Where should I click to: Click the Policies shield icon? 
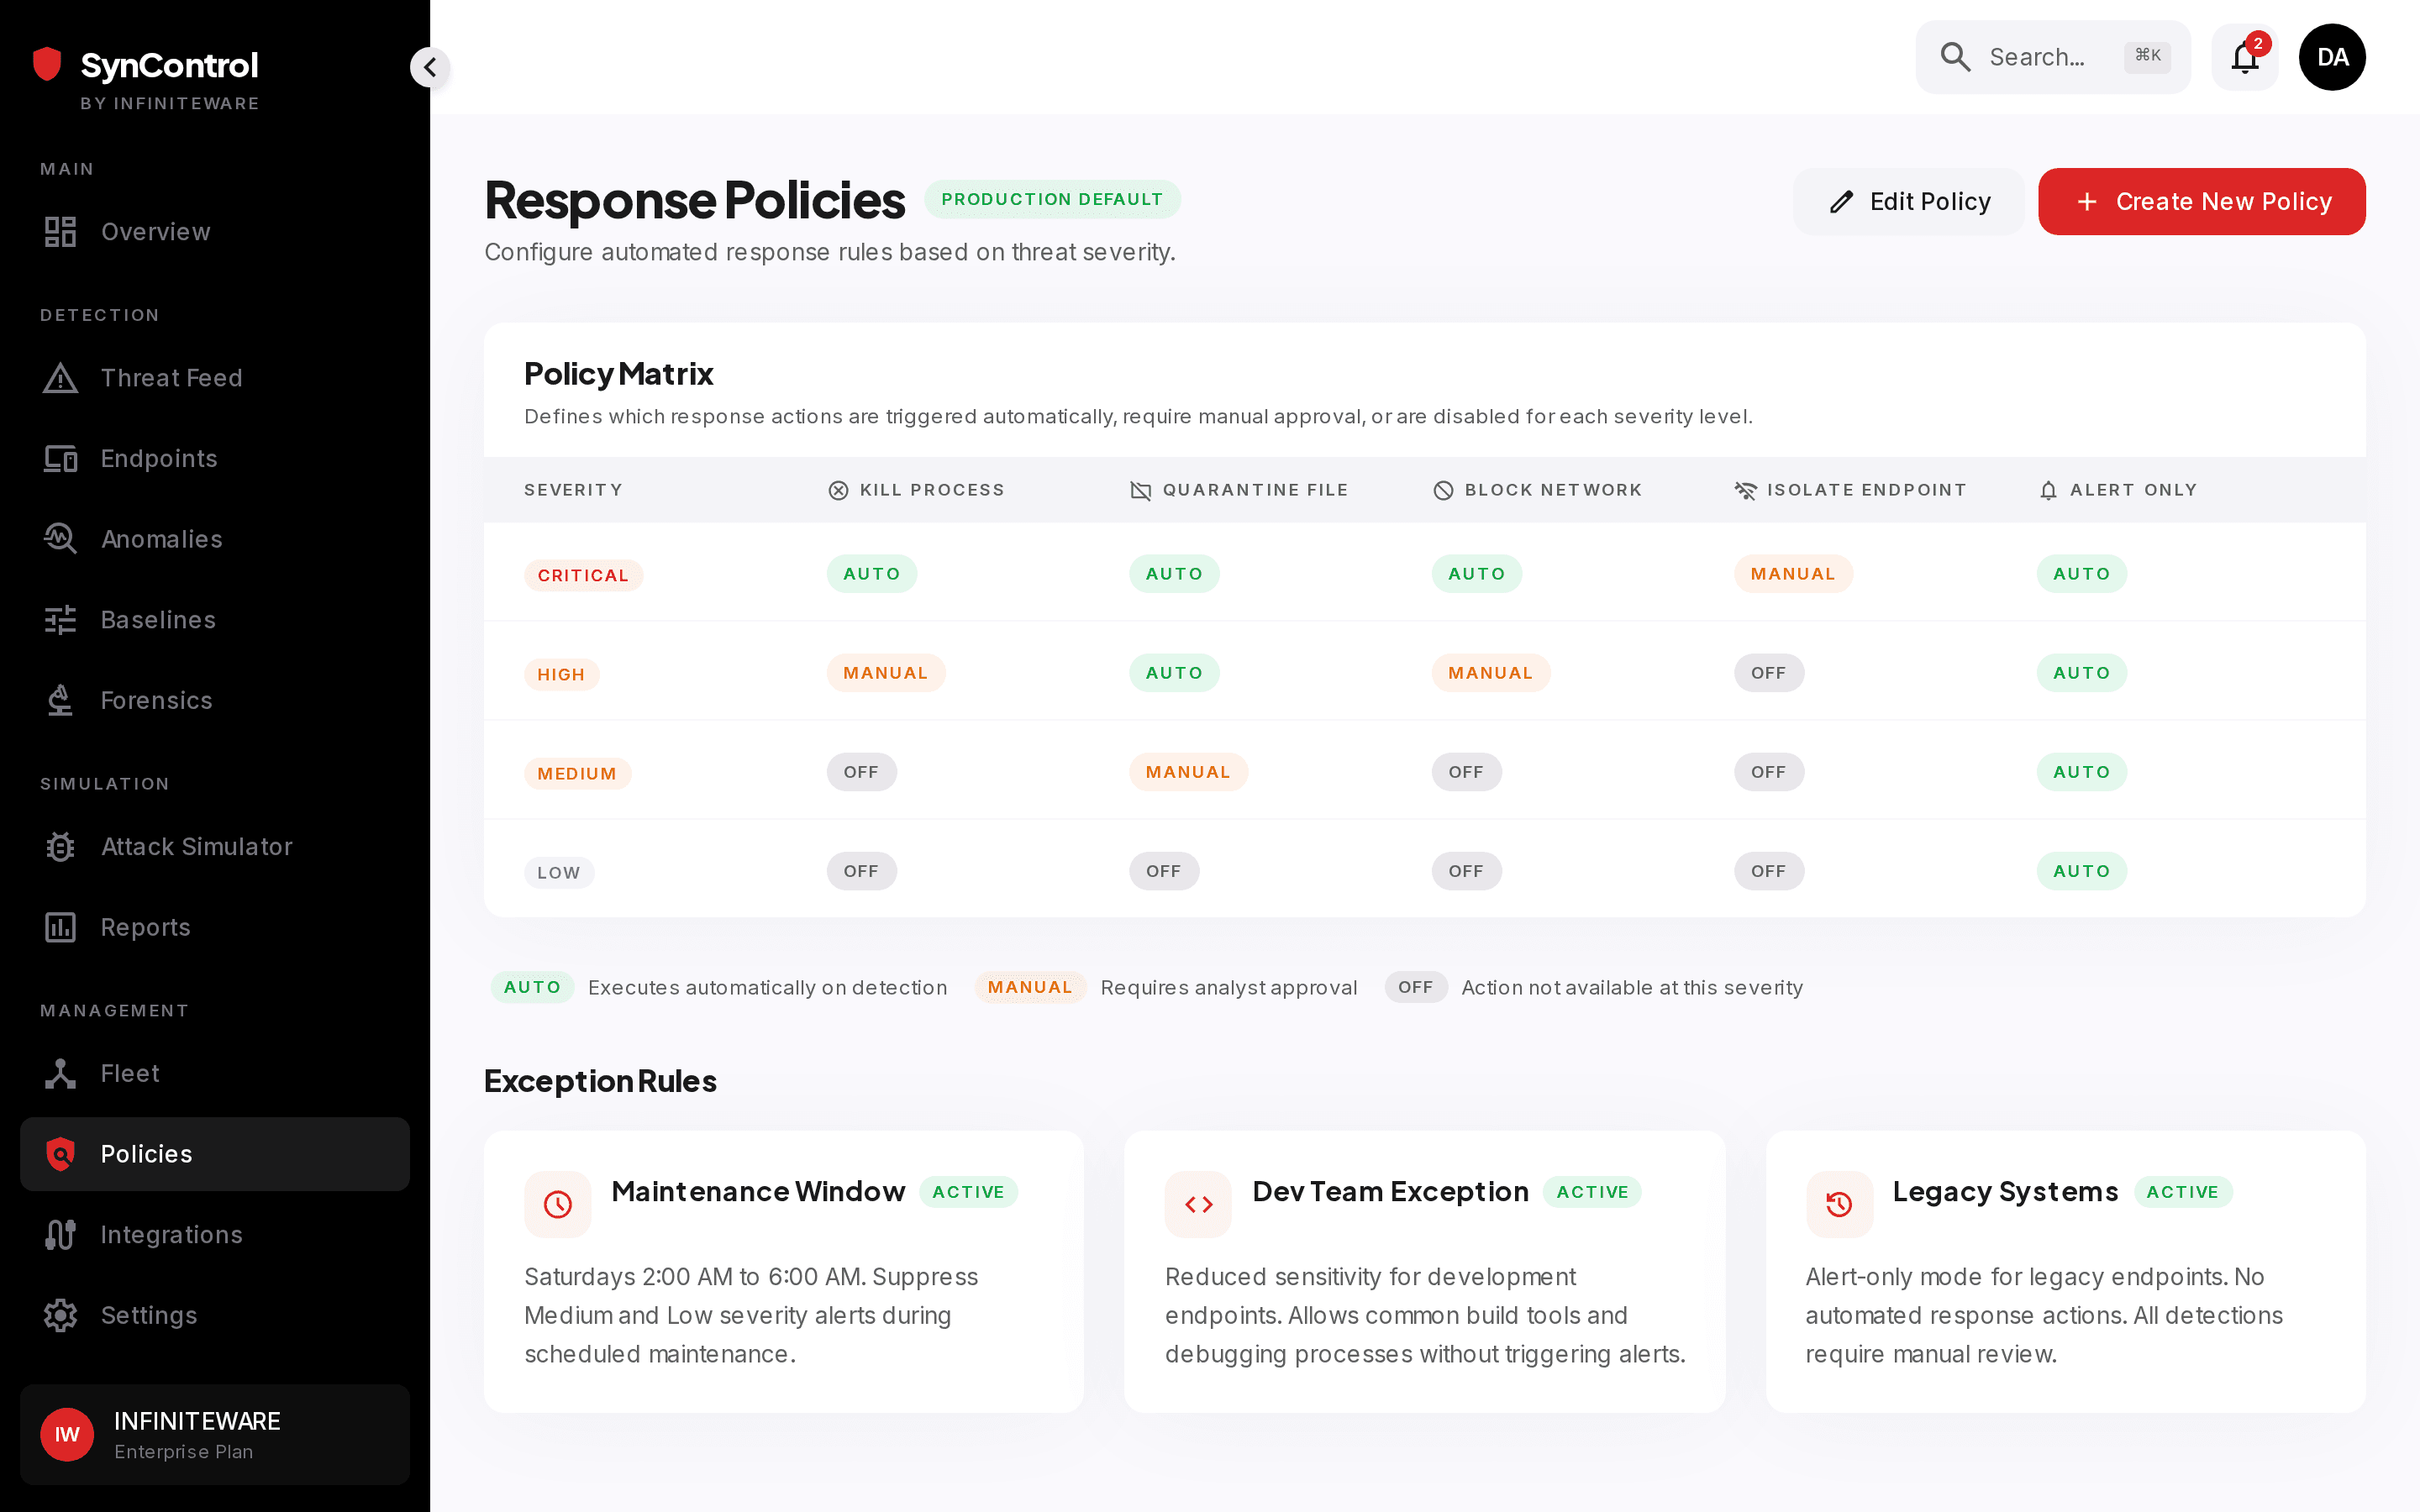[60, 1154]
